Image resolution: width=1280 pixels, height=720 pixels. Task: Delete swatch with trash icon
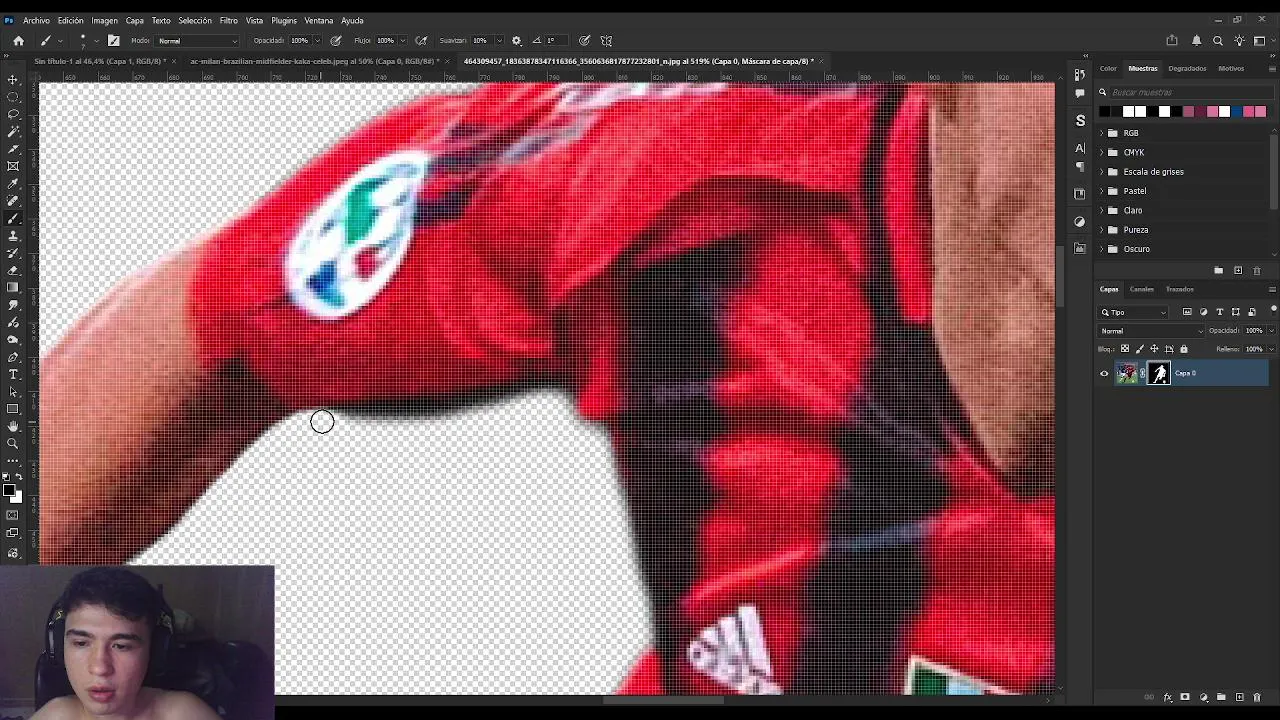[1257, 270]
